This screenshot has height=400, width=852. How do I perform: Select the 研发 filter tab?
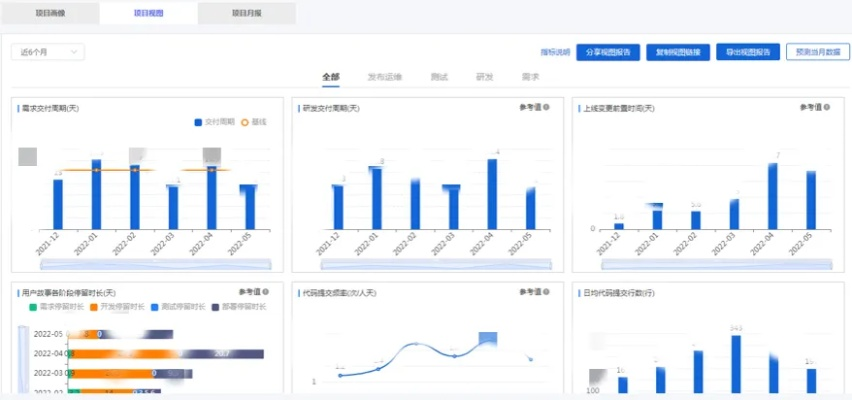(x=484, y=77)
